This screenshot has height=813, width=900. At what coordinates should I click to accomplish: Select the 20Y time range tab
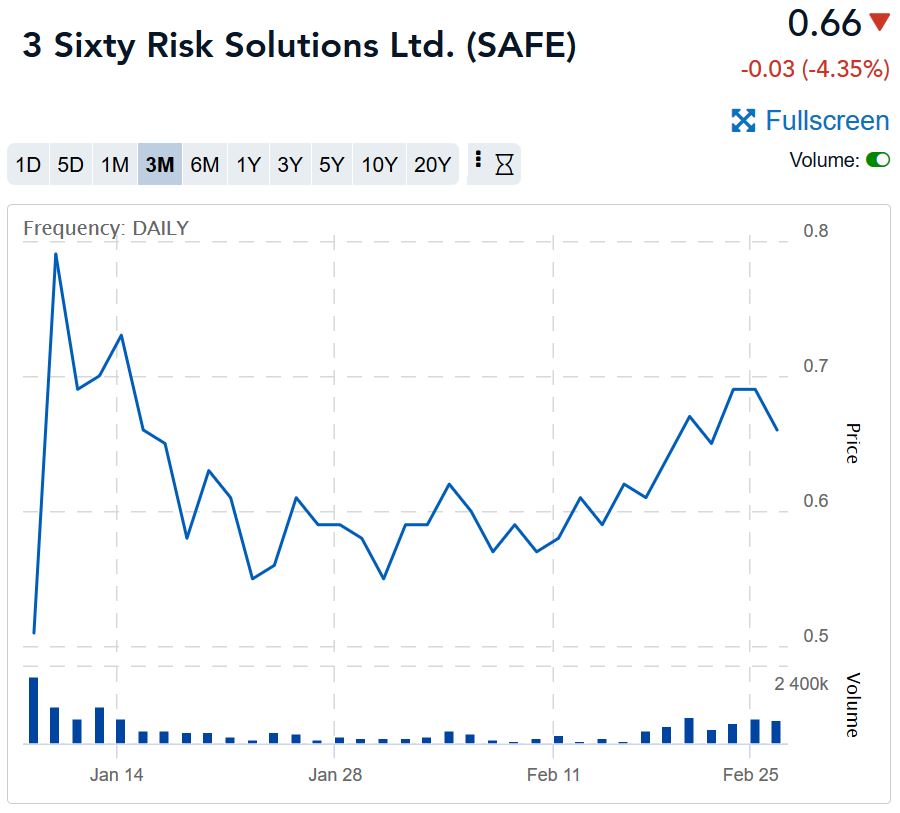tap(432, 165)
